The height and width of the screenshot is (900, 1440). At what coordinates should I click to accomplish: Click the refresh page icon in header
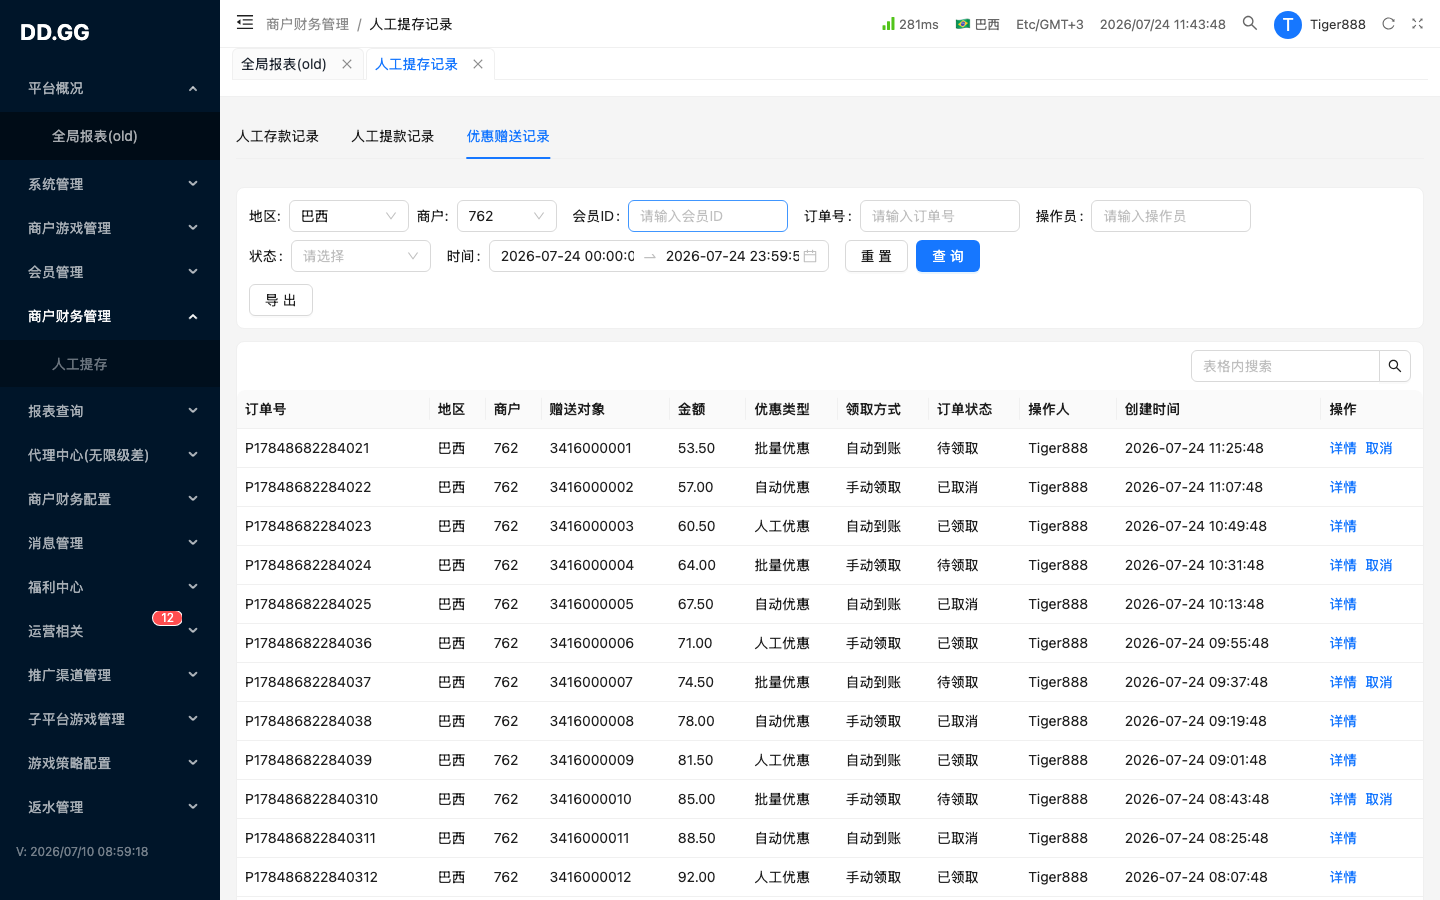coord(1388,24)
